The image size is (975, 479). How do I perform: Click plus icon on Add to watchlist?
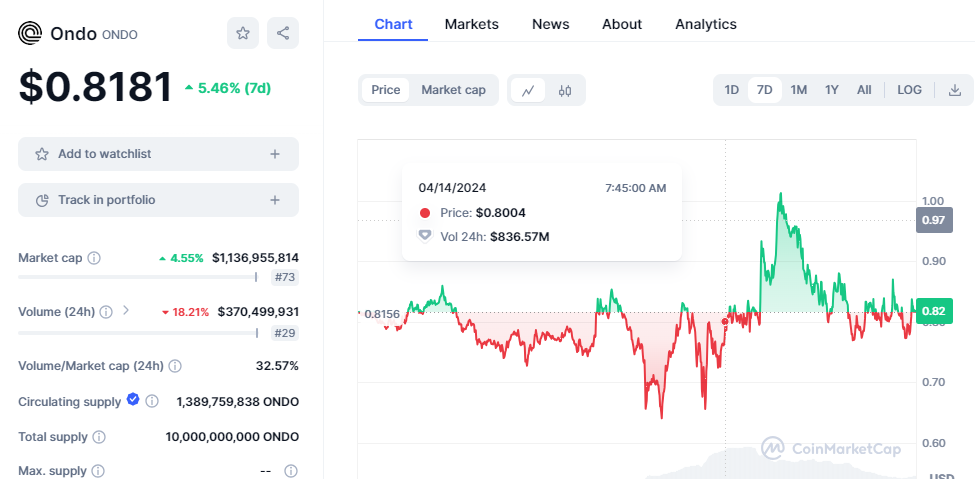(x=275, y=154)
